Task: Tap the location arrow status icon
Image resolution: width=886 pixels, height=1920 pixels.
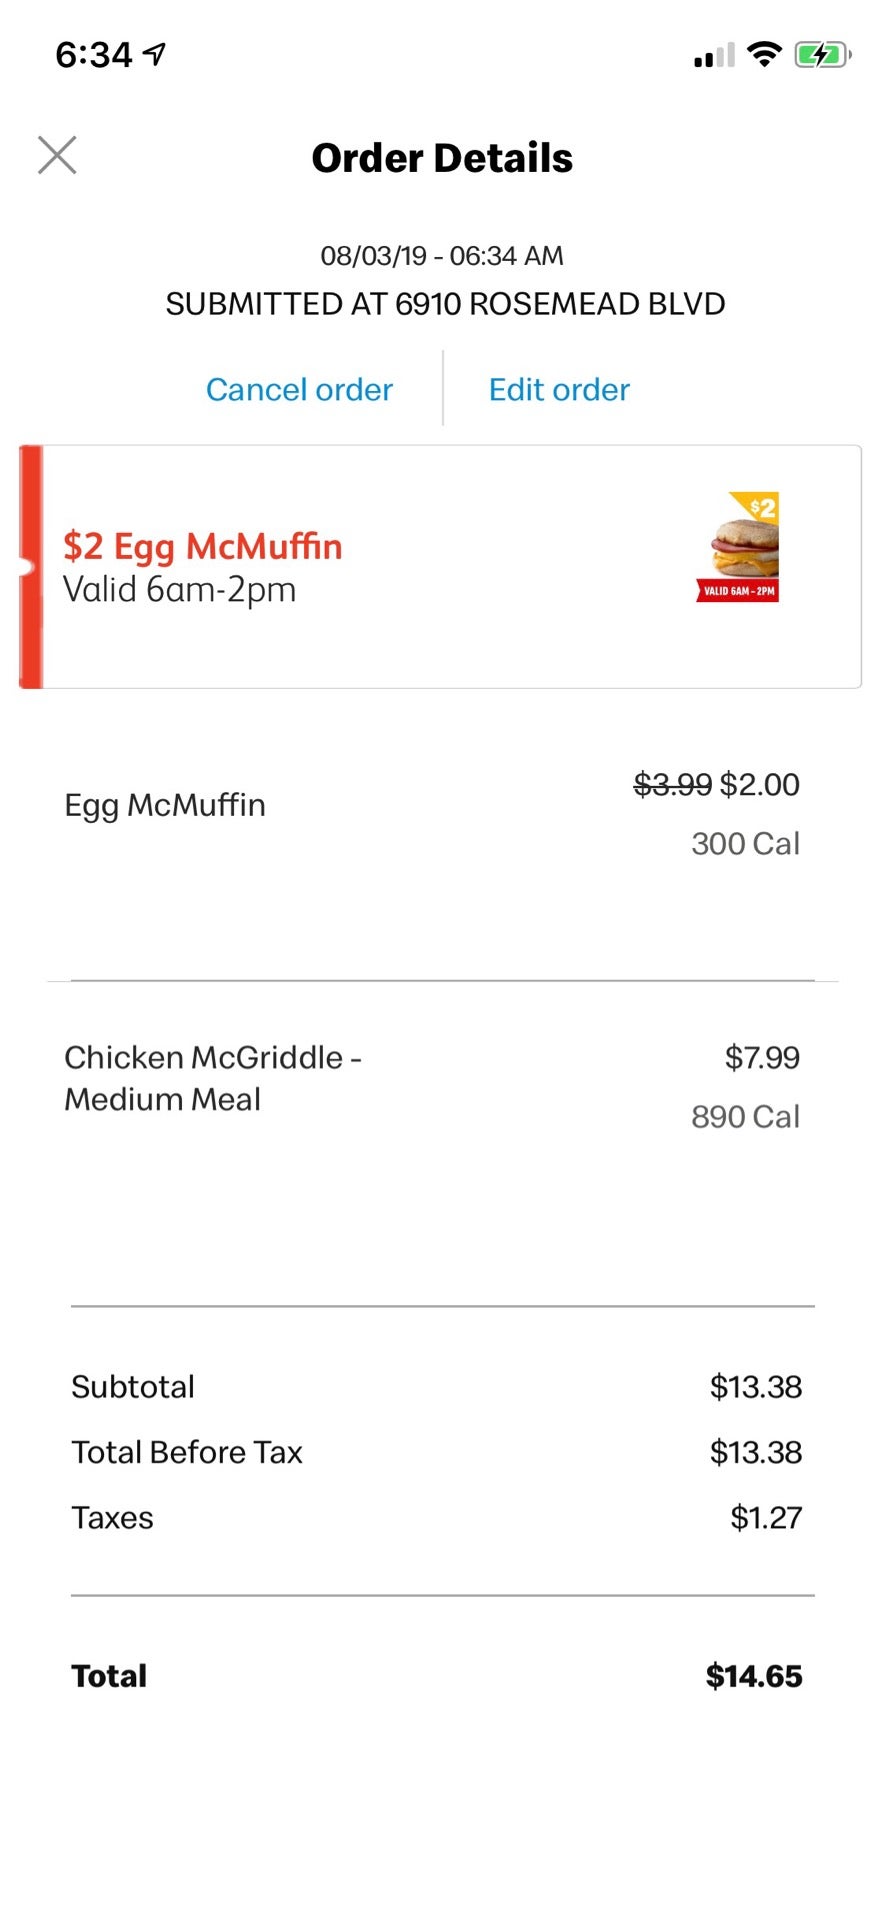Action: point(155,54)
